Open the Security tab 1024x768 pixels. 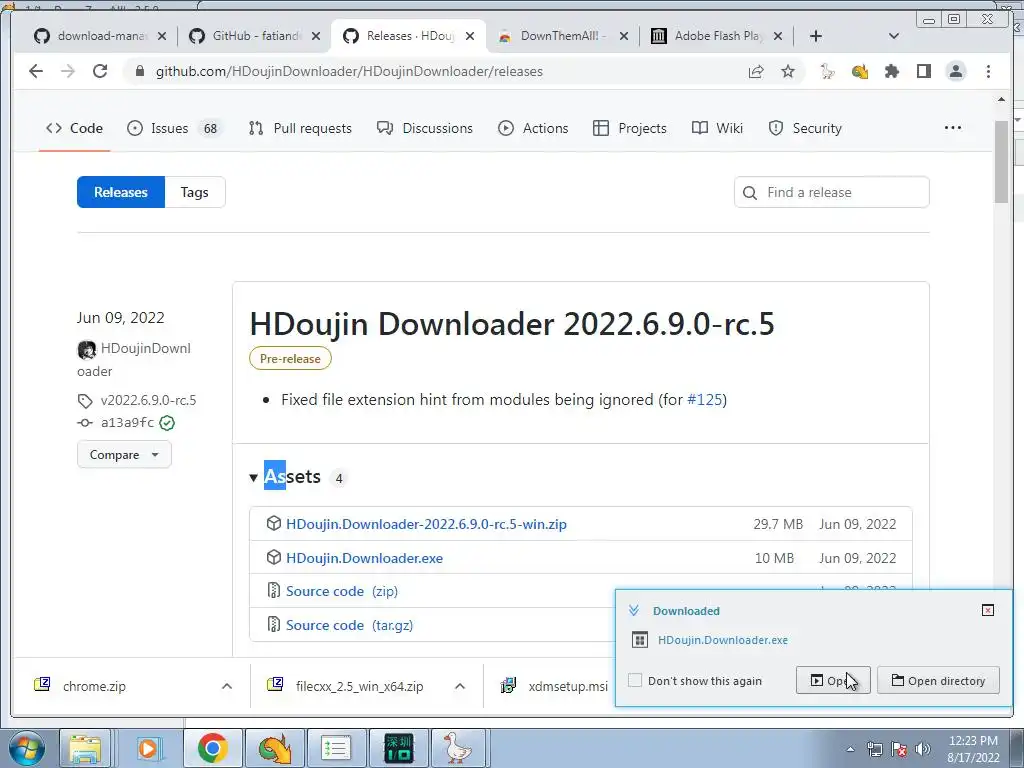click(805, 128)
